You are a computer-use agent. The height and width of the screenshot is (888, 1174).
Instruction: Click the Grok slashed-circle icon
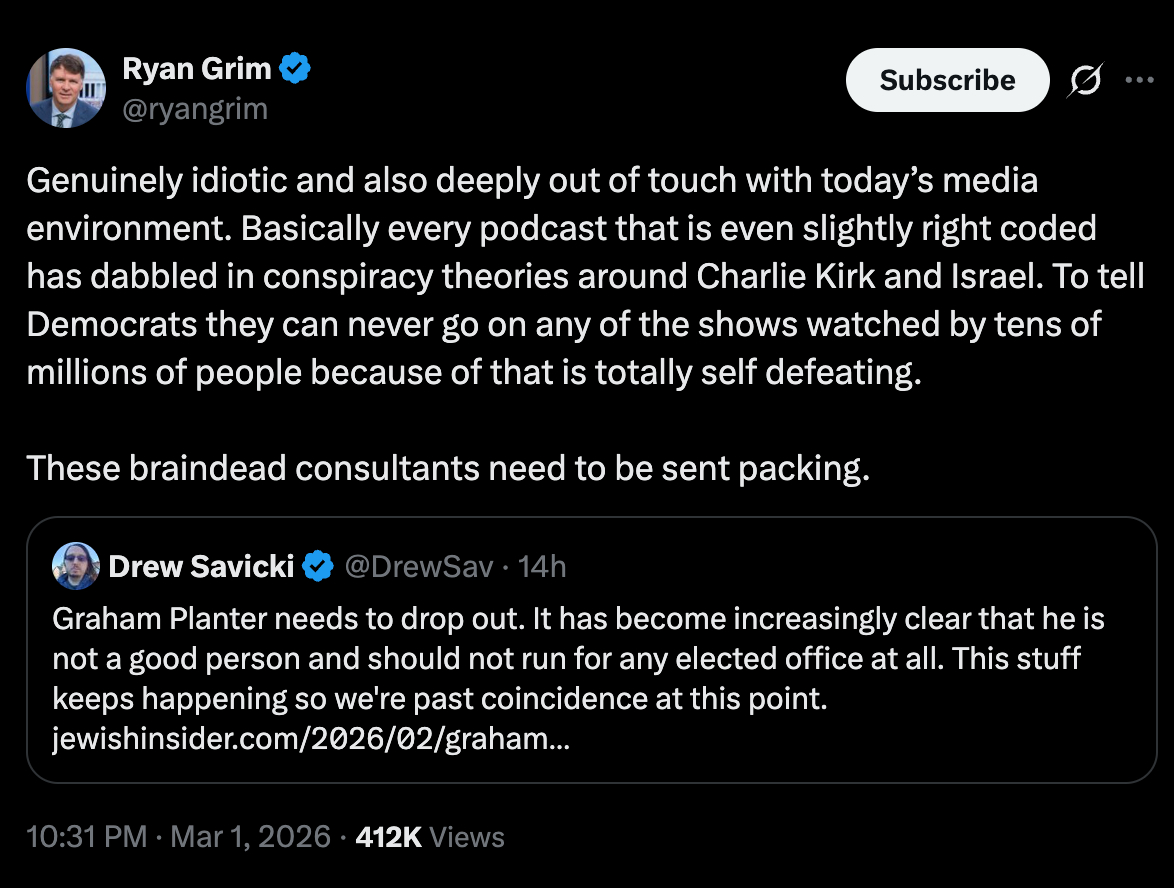tap(1085, 81)
